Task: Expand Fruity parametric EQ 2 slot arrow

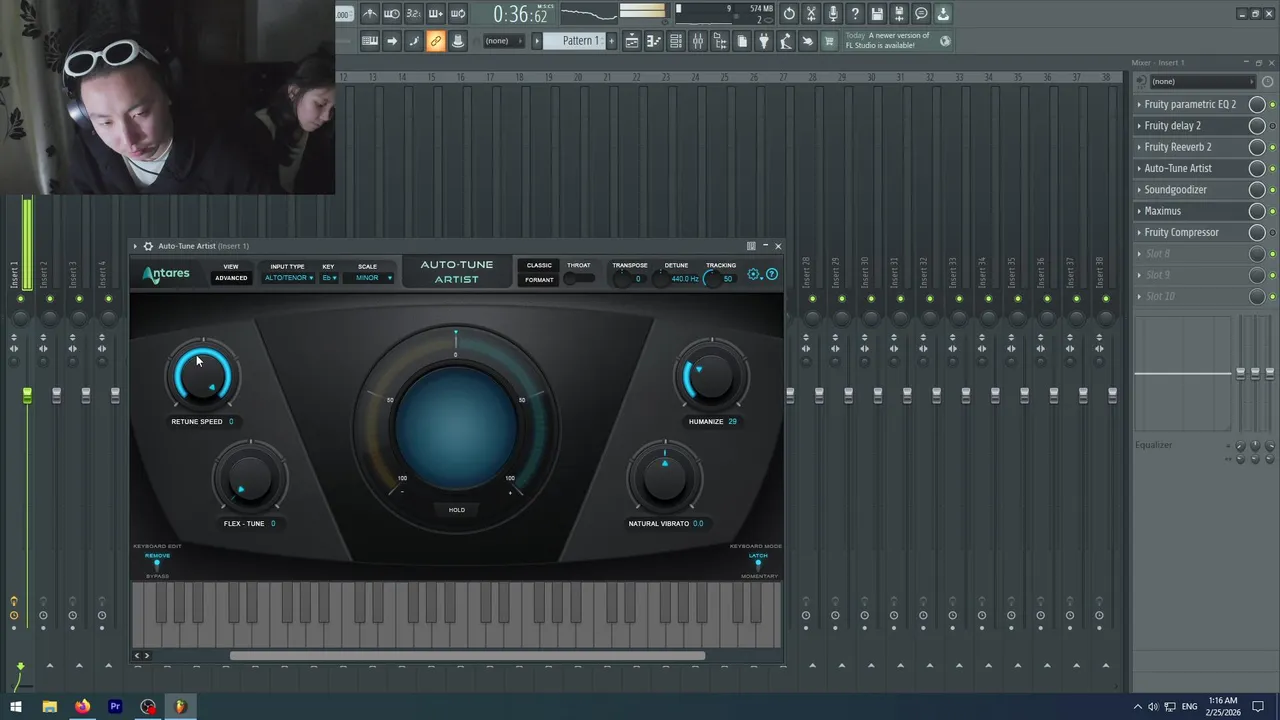Action: pos(1139,104)
